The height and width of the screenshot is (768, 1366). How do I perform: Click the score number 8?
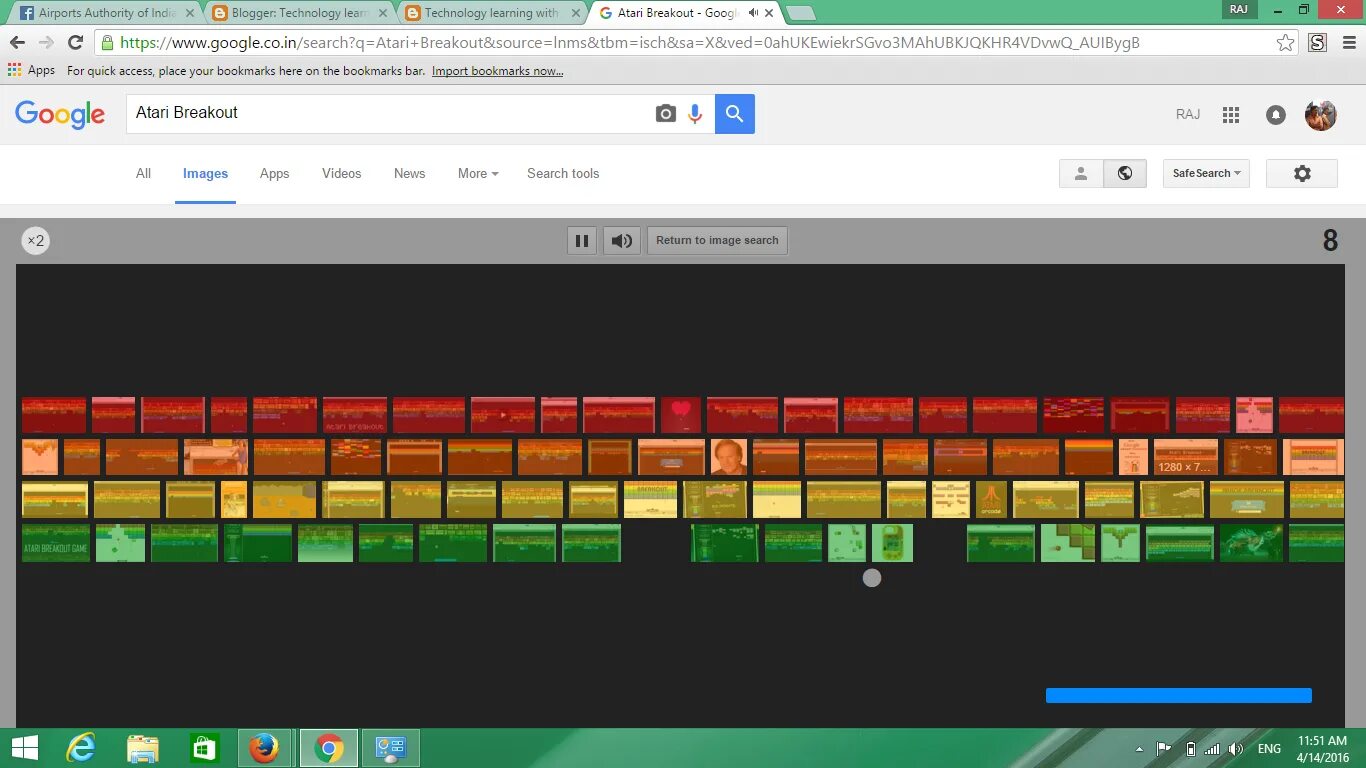point(1330,240)
